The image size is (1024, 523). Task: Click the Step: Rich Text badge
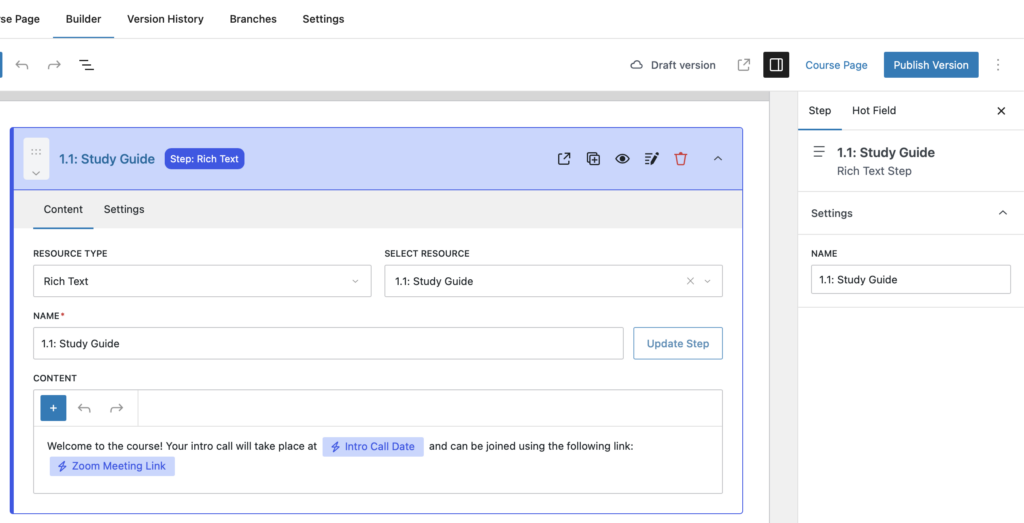(204, 159)
